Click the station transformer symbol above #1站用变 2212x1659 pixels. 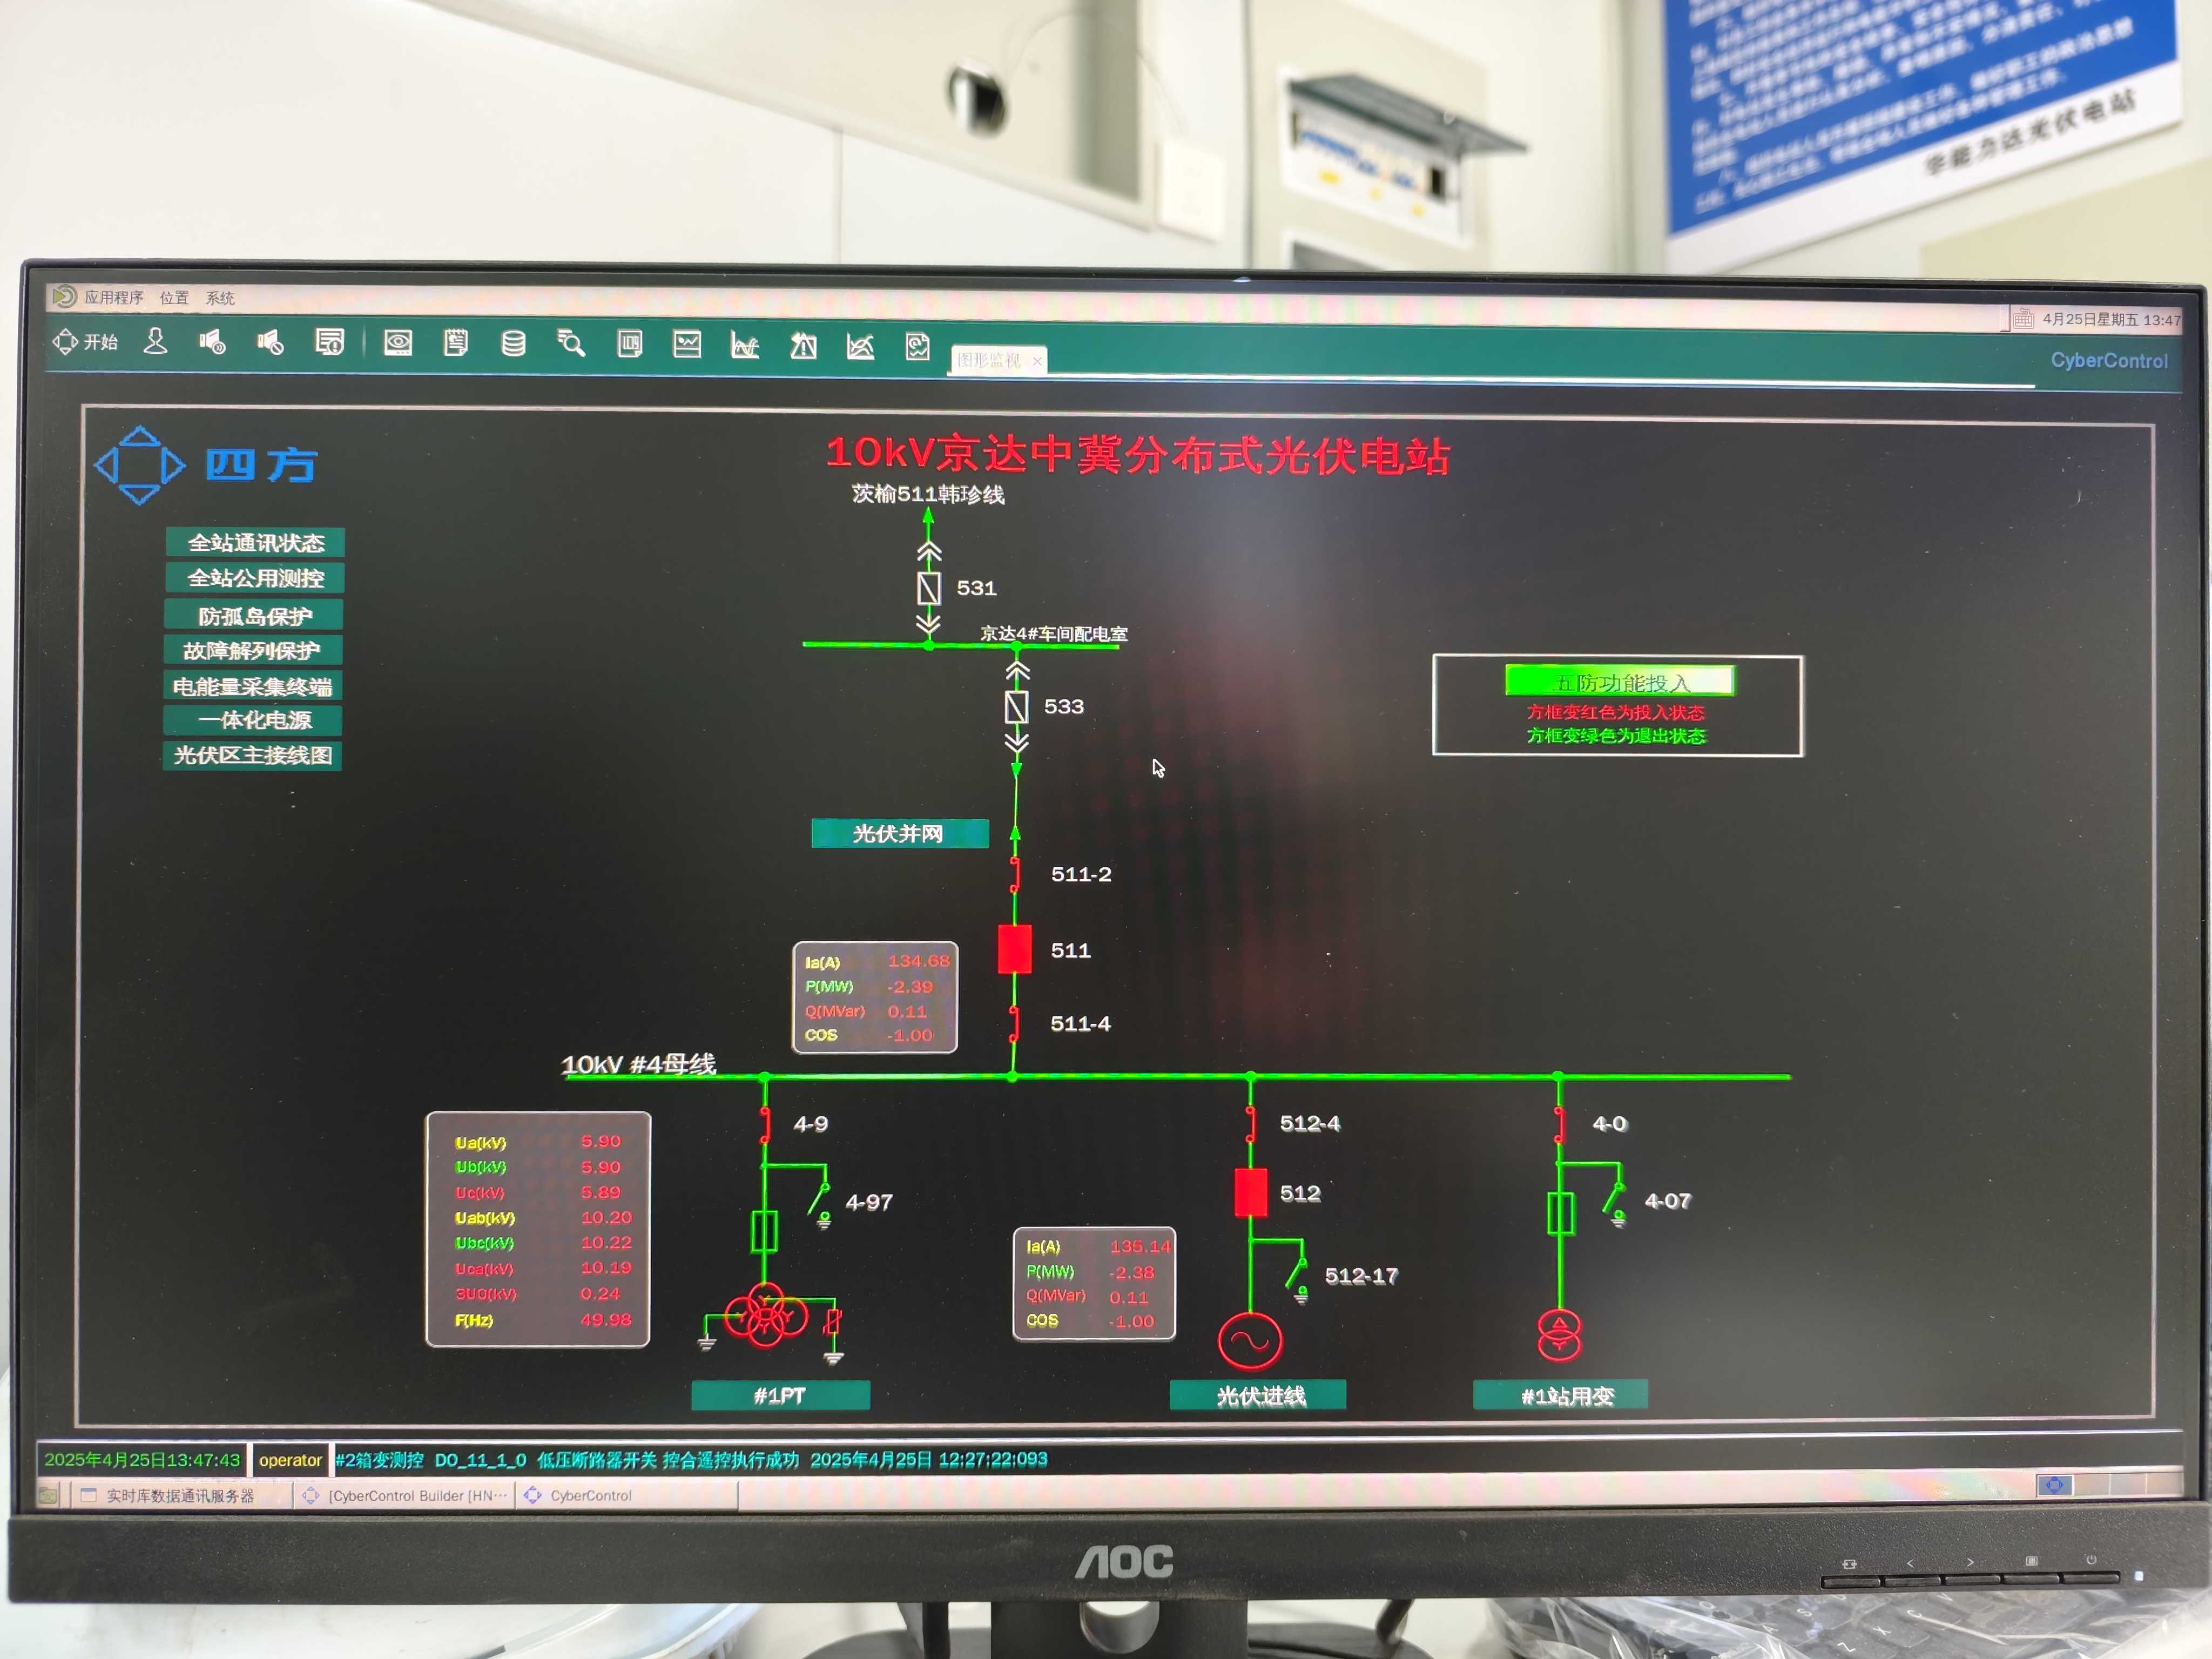(1559, 1335)
